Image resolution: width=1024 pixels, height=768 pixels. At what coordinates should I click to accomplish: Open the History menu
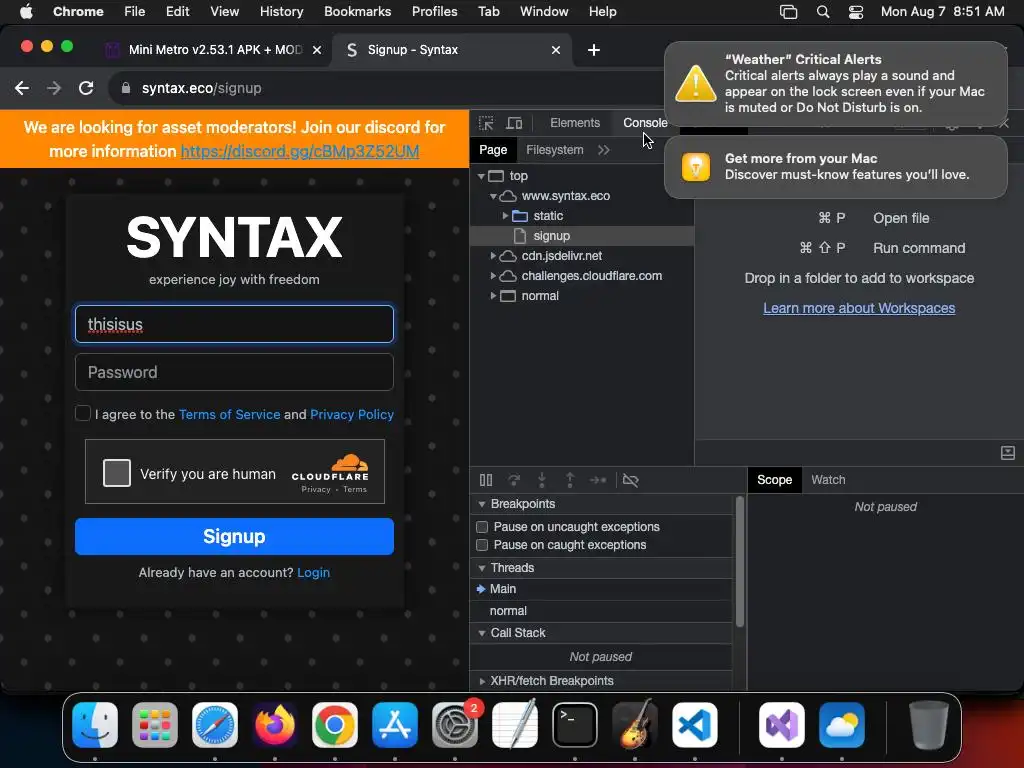tap(281, 12)
